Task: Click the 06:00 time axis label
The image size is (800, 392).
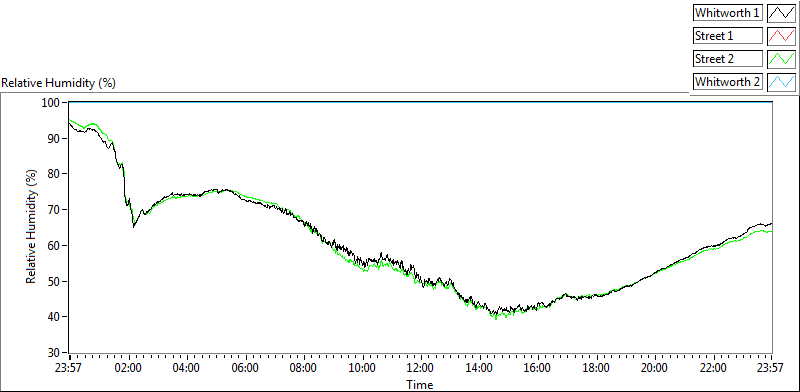Action: pyautogui.click(x=245, y=368)
